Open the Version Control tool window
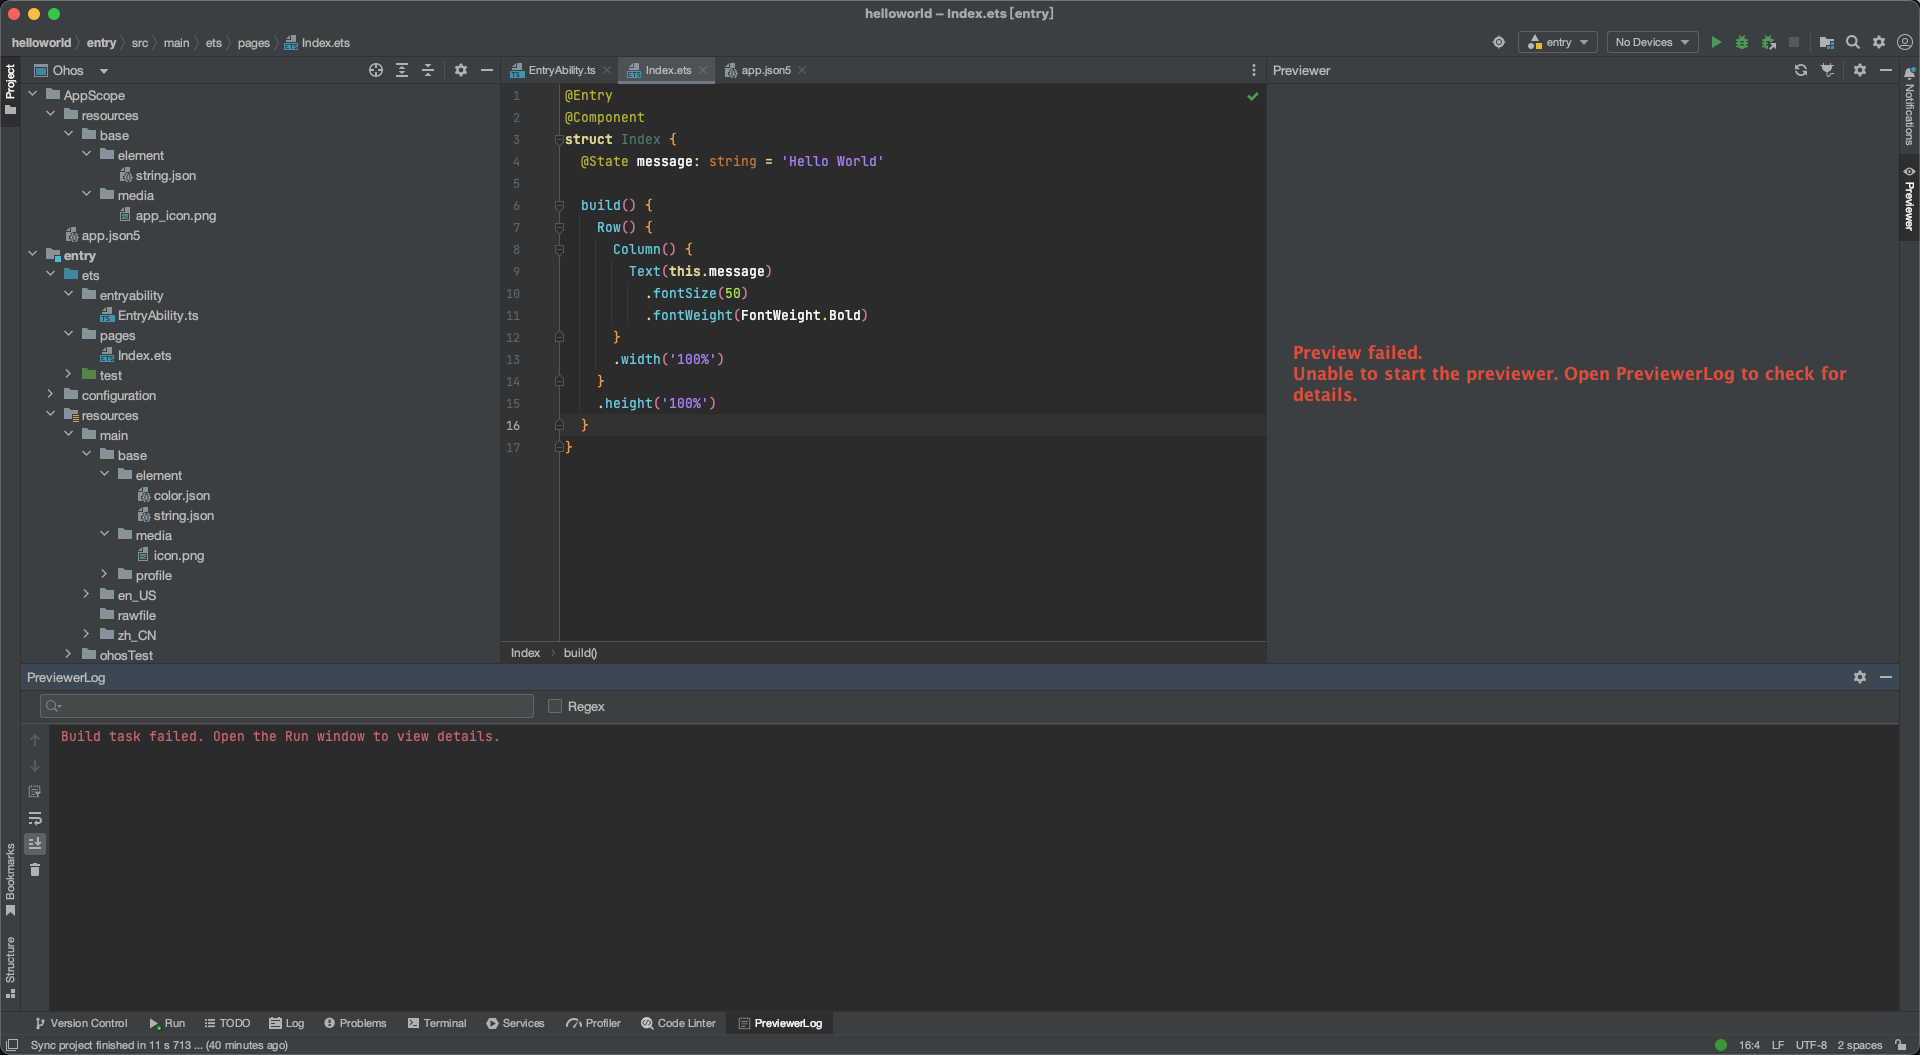 81,1023
